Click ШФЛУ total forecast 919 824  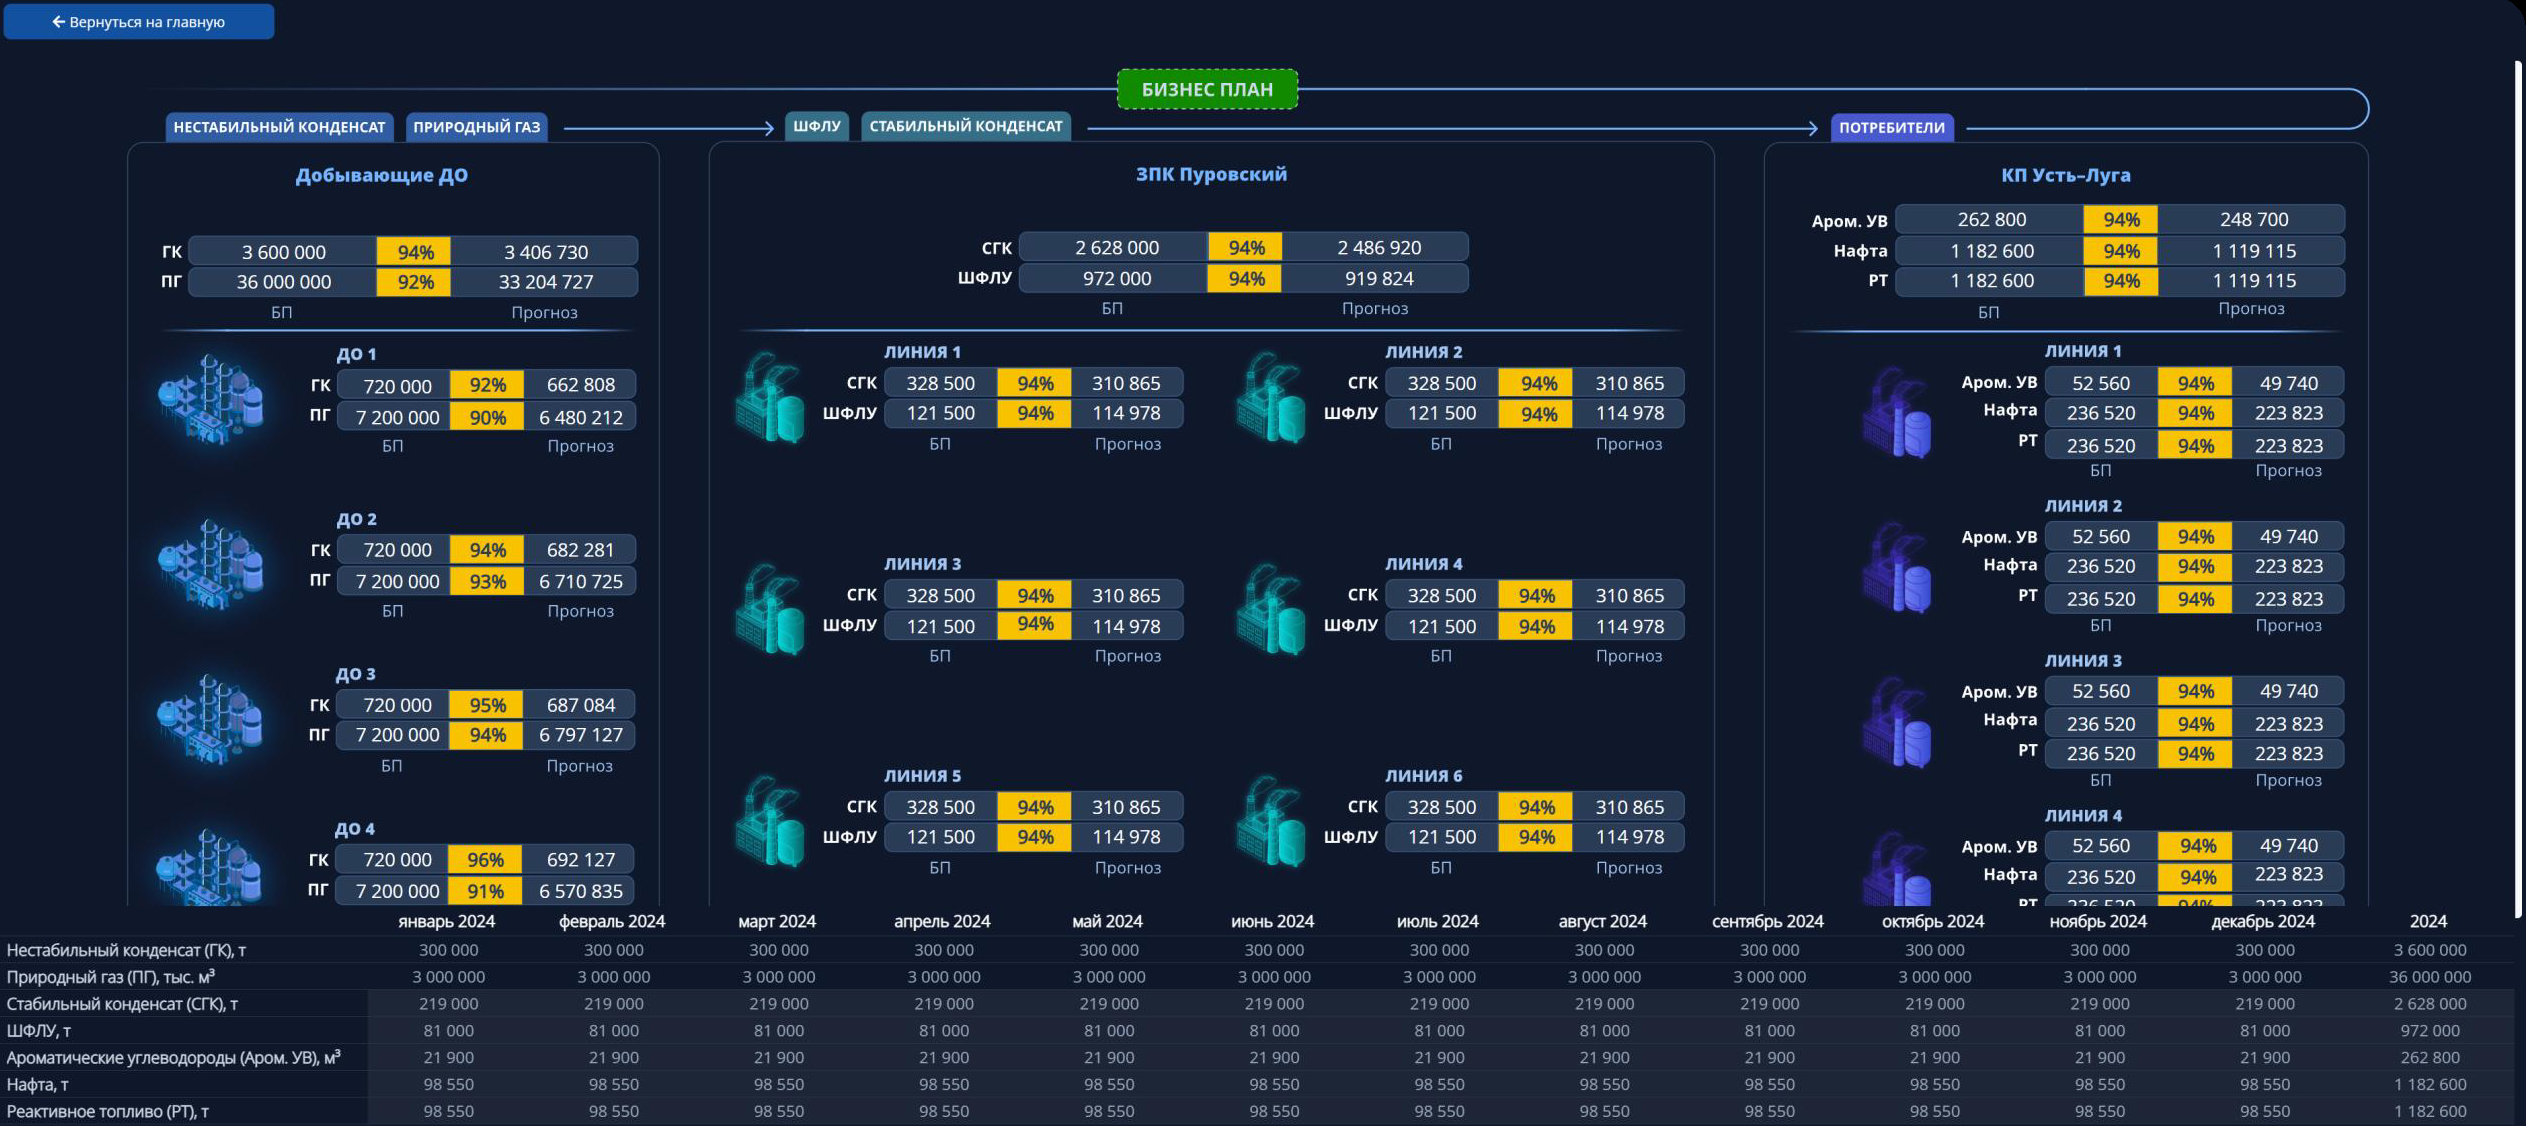tap(1379, 278)
